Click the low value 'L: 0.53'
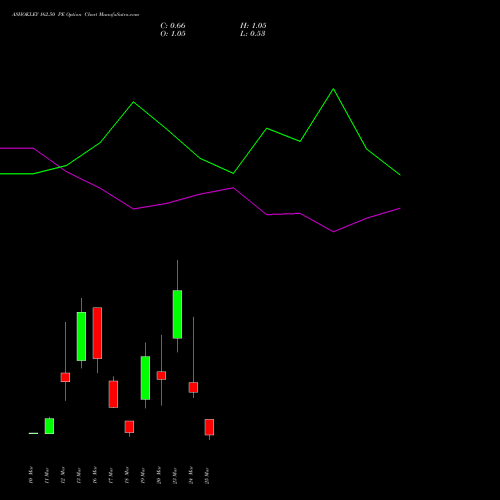The height and width of the screenshot is (500, 500). [x=253, y=34]
